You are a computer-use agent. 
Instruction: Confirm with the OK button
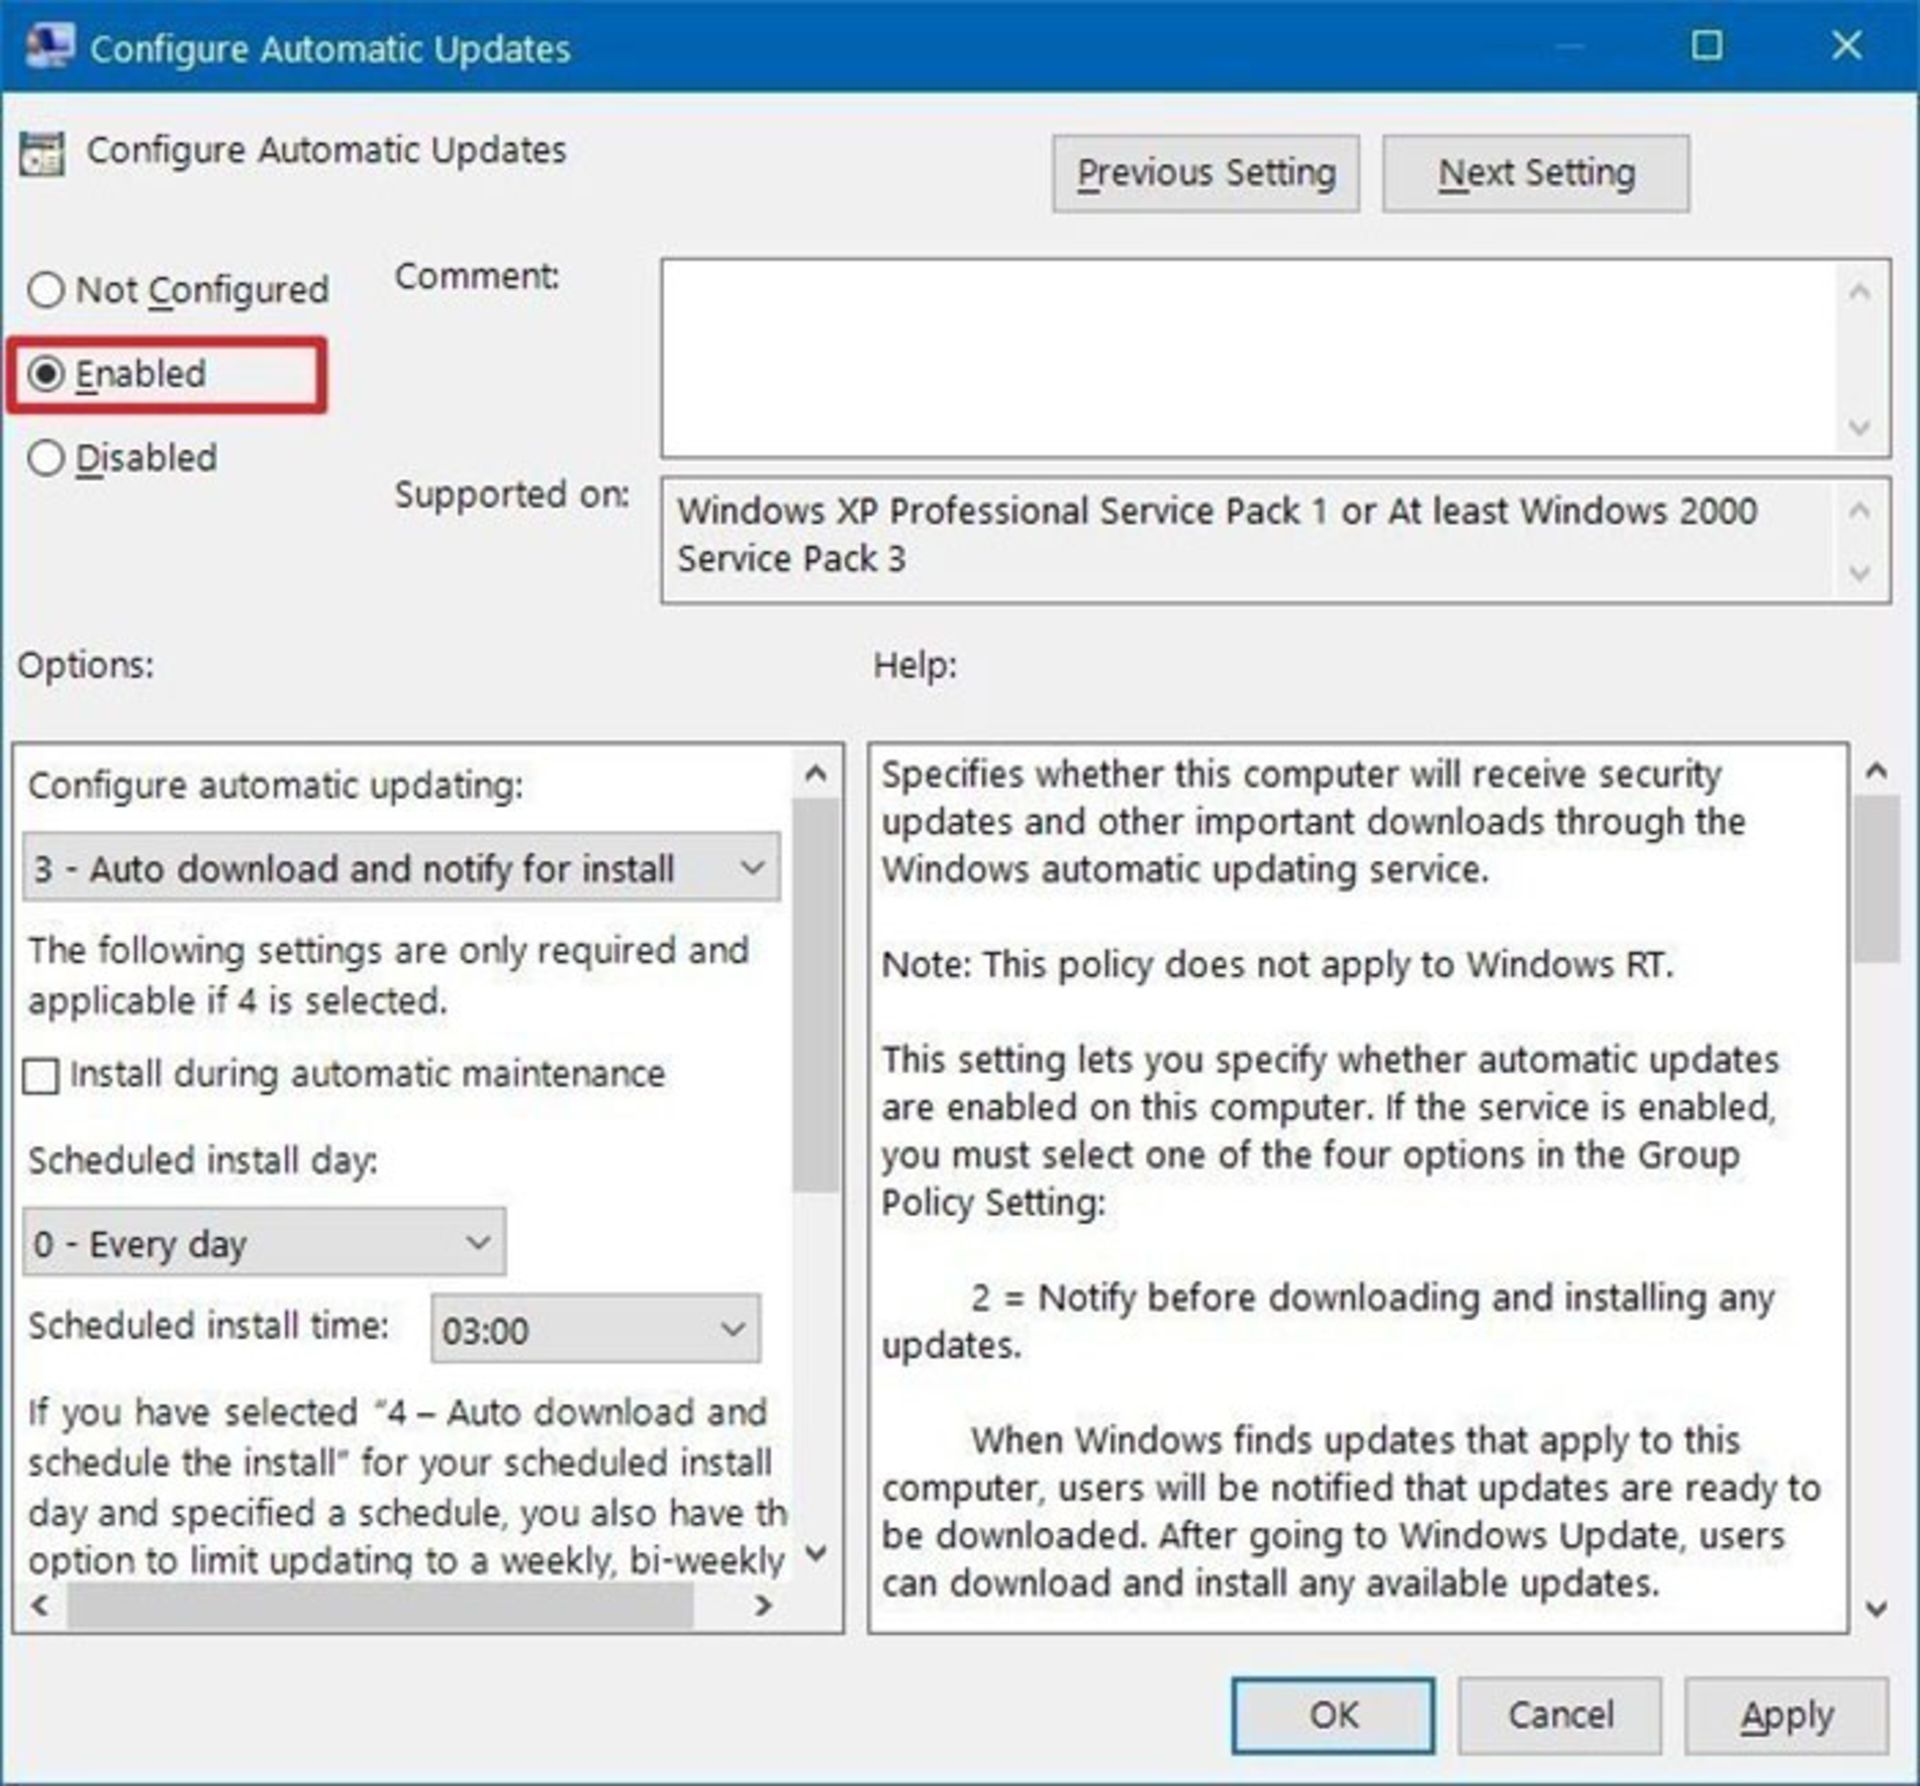[1332, 1715]
